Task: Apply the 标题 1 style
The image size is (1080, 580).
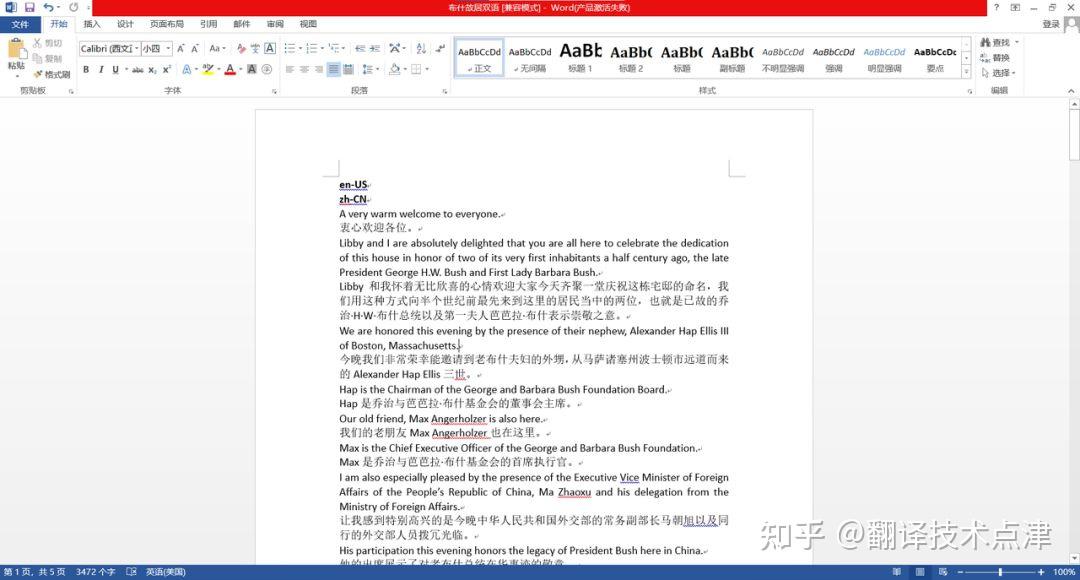Action: 580,58
